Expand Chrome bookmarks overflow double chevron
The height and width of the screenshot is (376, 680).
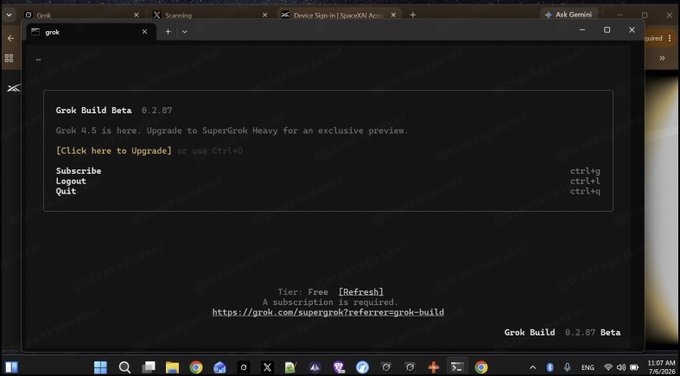point(662,58)
